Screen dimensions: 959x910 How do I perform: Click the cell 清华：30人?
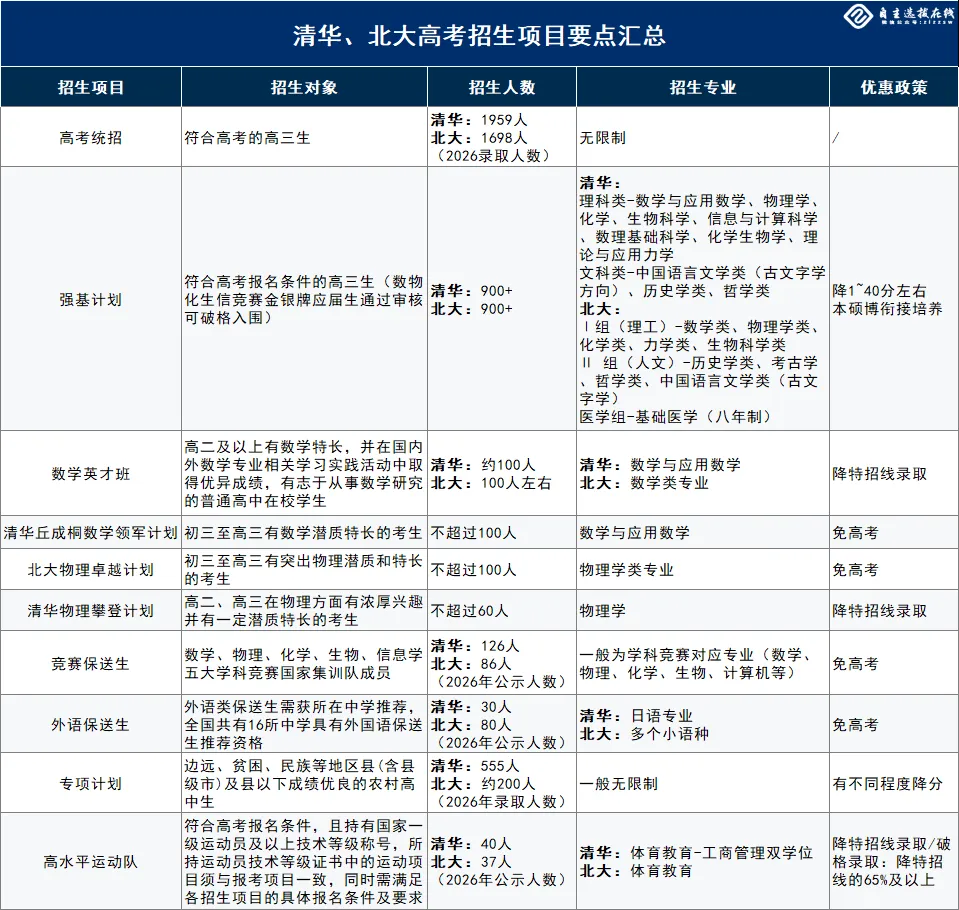[502, 724]
